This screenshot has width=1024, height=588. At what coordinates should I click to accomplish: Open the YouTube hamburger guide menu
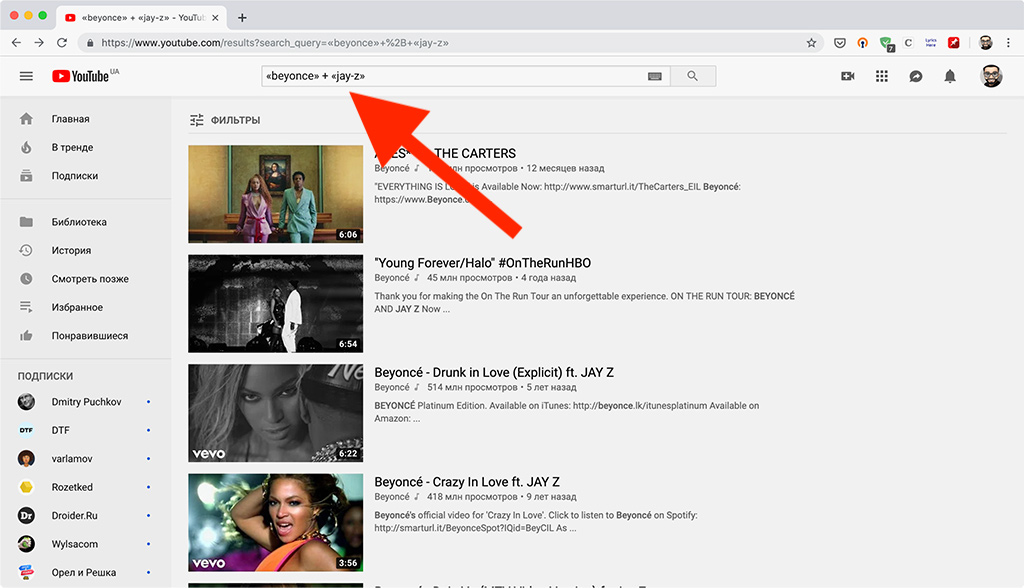click(x=26, y=76)
